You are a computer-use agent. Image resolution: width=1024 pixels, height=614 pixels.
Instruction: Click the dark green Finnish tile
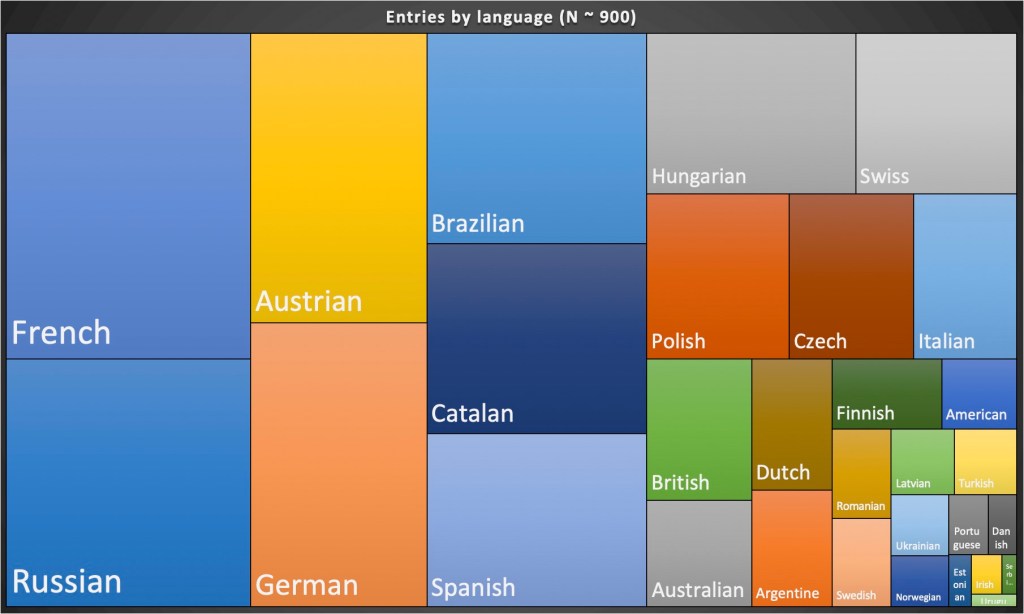[886, 393]
